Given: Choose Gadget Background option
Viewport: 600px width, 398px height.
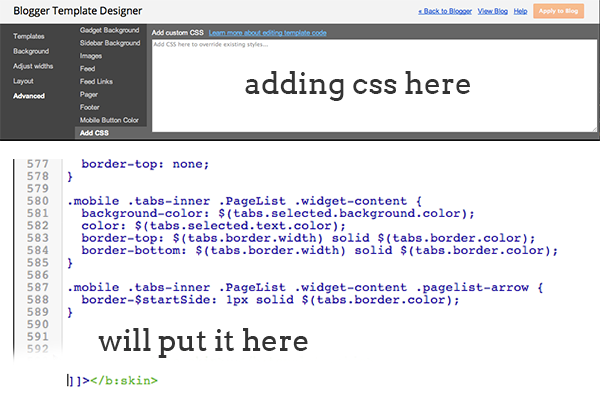Looking at the screenshot, I should 109,30.
